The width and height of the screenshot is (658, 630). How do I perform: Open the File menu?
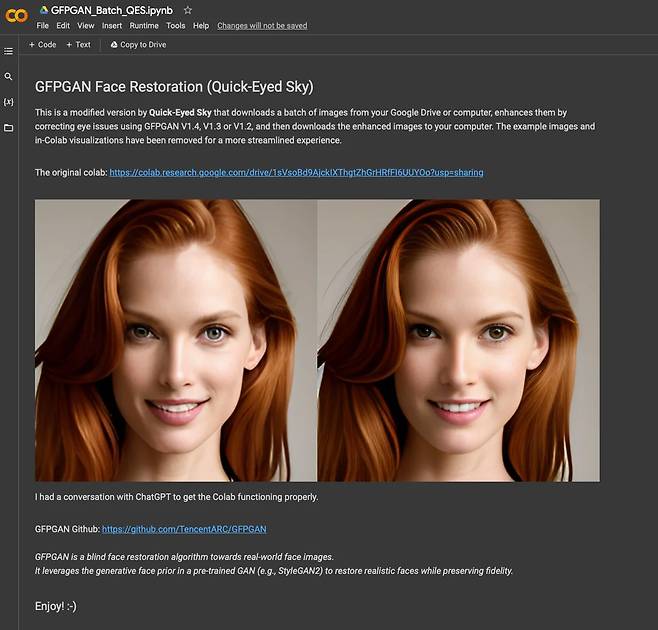(x=43, y=26)
